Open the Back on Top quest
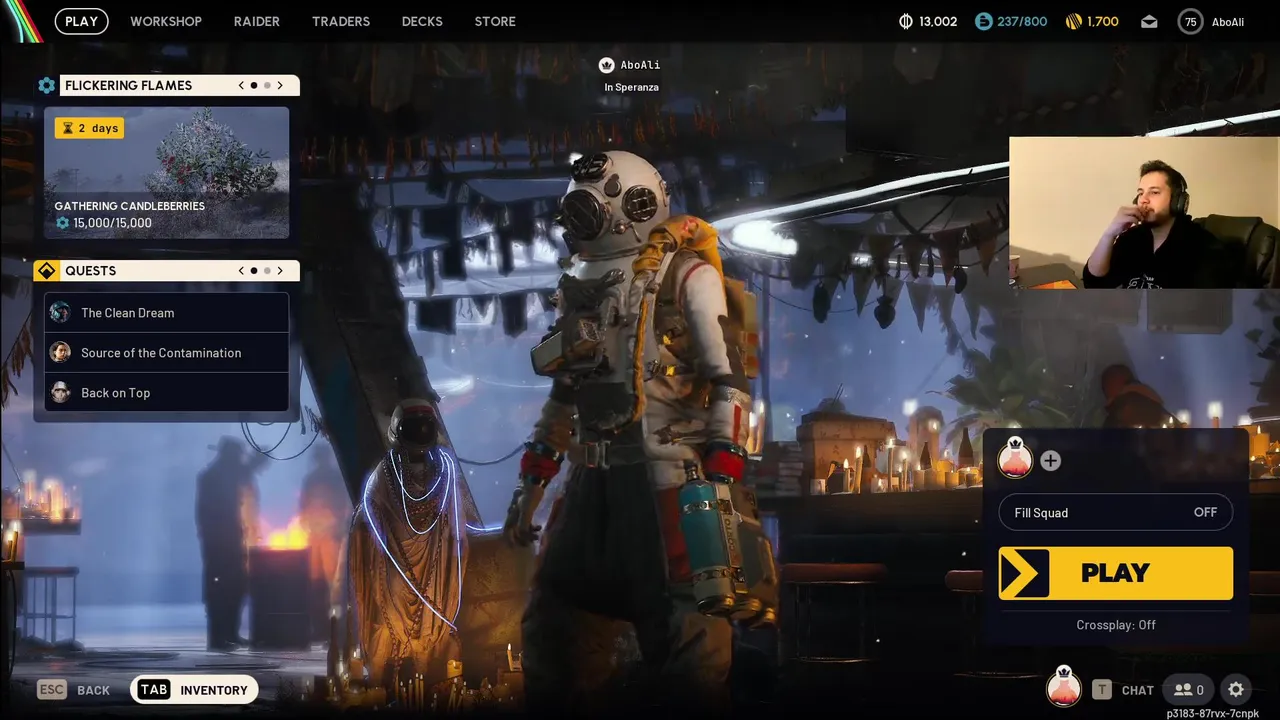 tap(167, 393)
